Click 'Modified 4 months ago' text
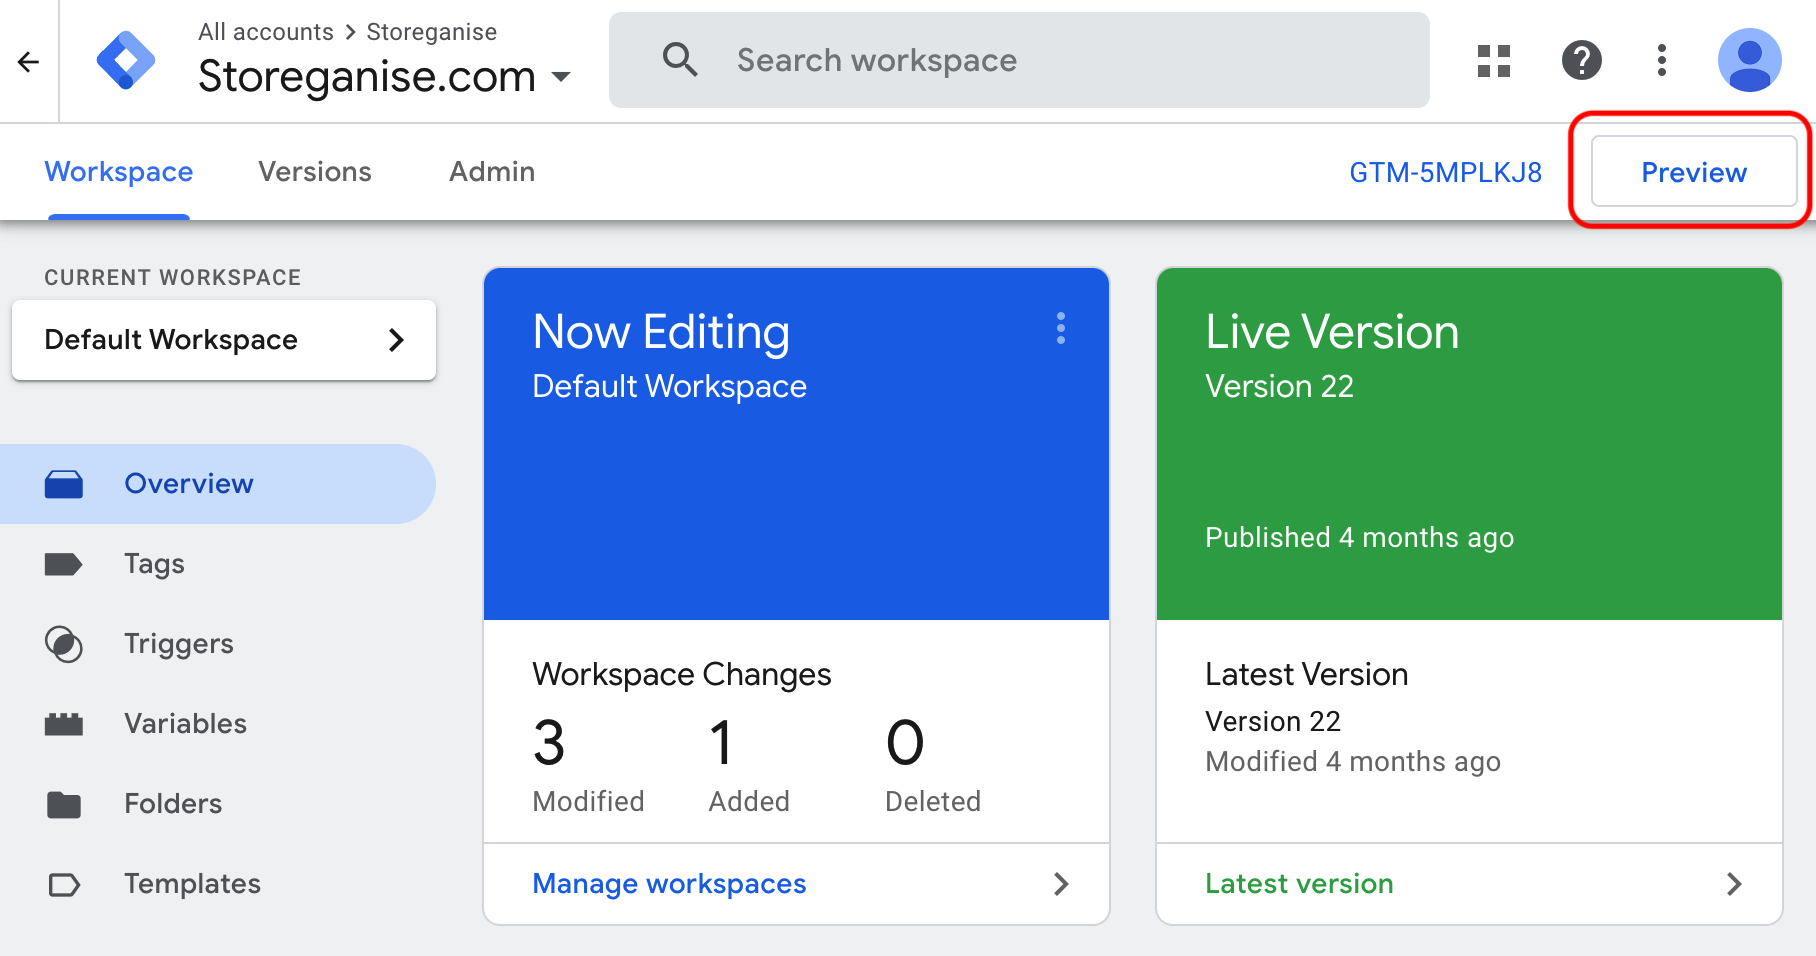Viewport: 1816px width, 956px height. 1353,762
